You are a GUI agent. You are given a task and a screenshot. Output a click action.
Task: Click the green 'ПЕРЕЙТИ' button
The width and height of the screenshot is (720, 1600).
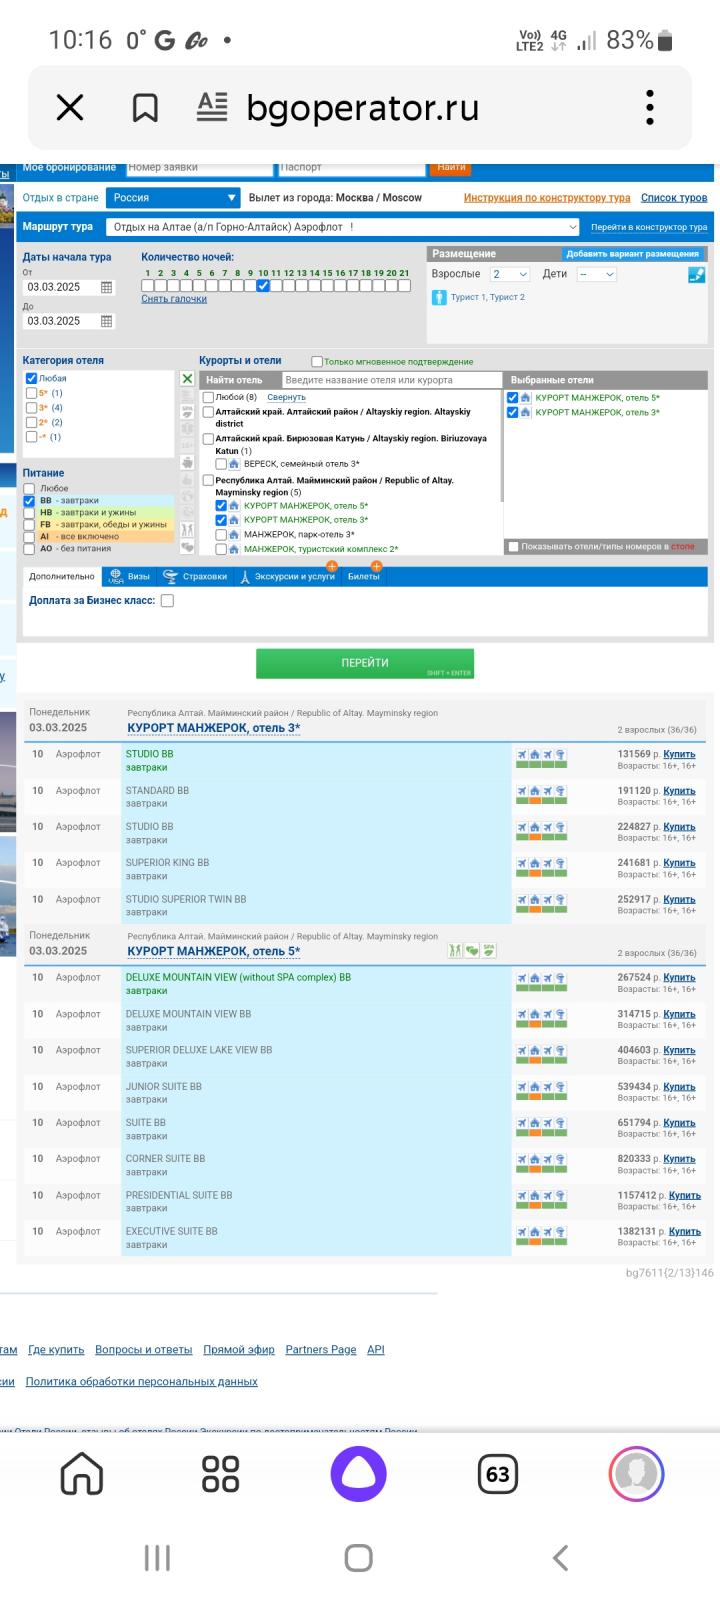(365, 663)
